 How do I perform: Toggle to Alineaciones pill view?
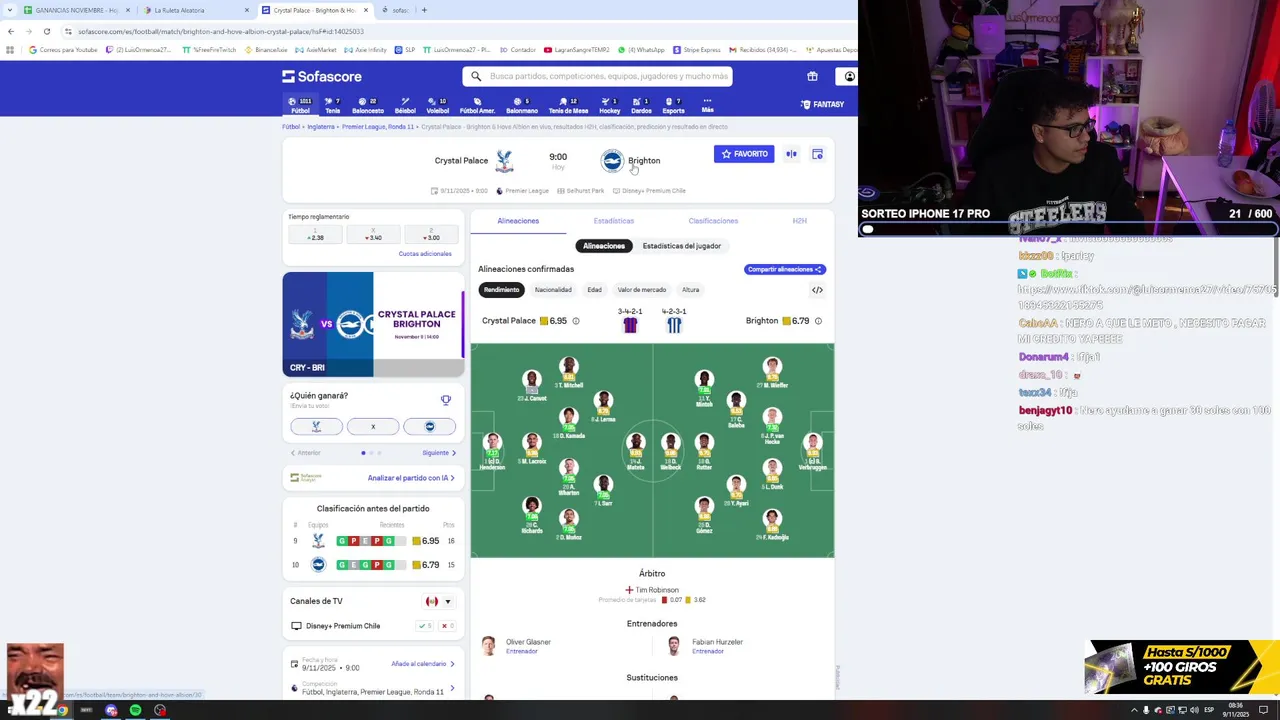tap(604, 246)
